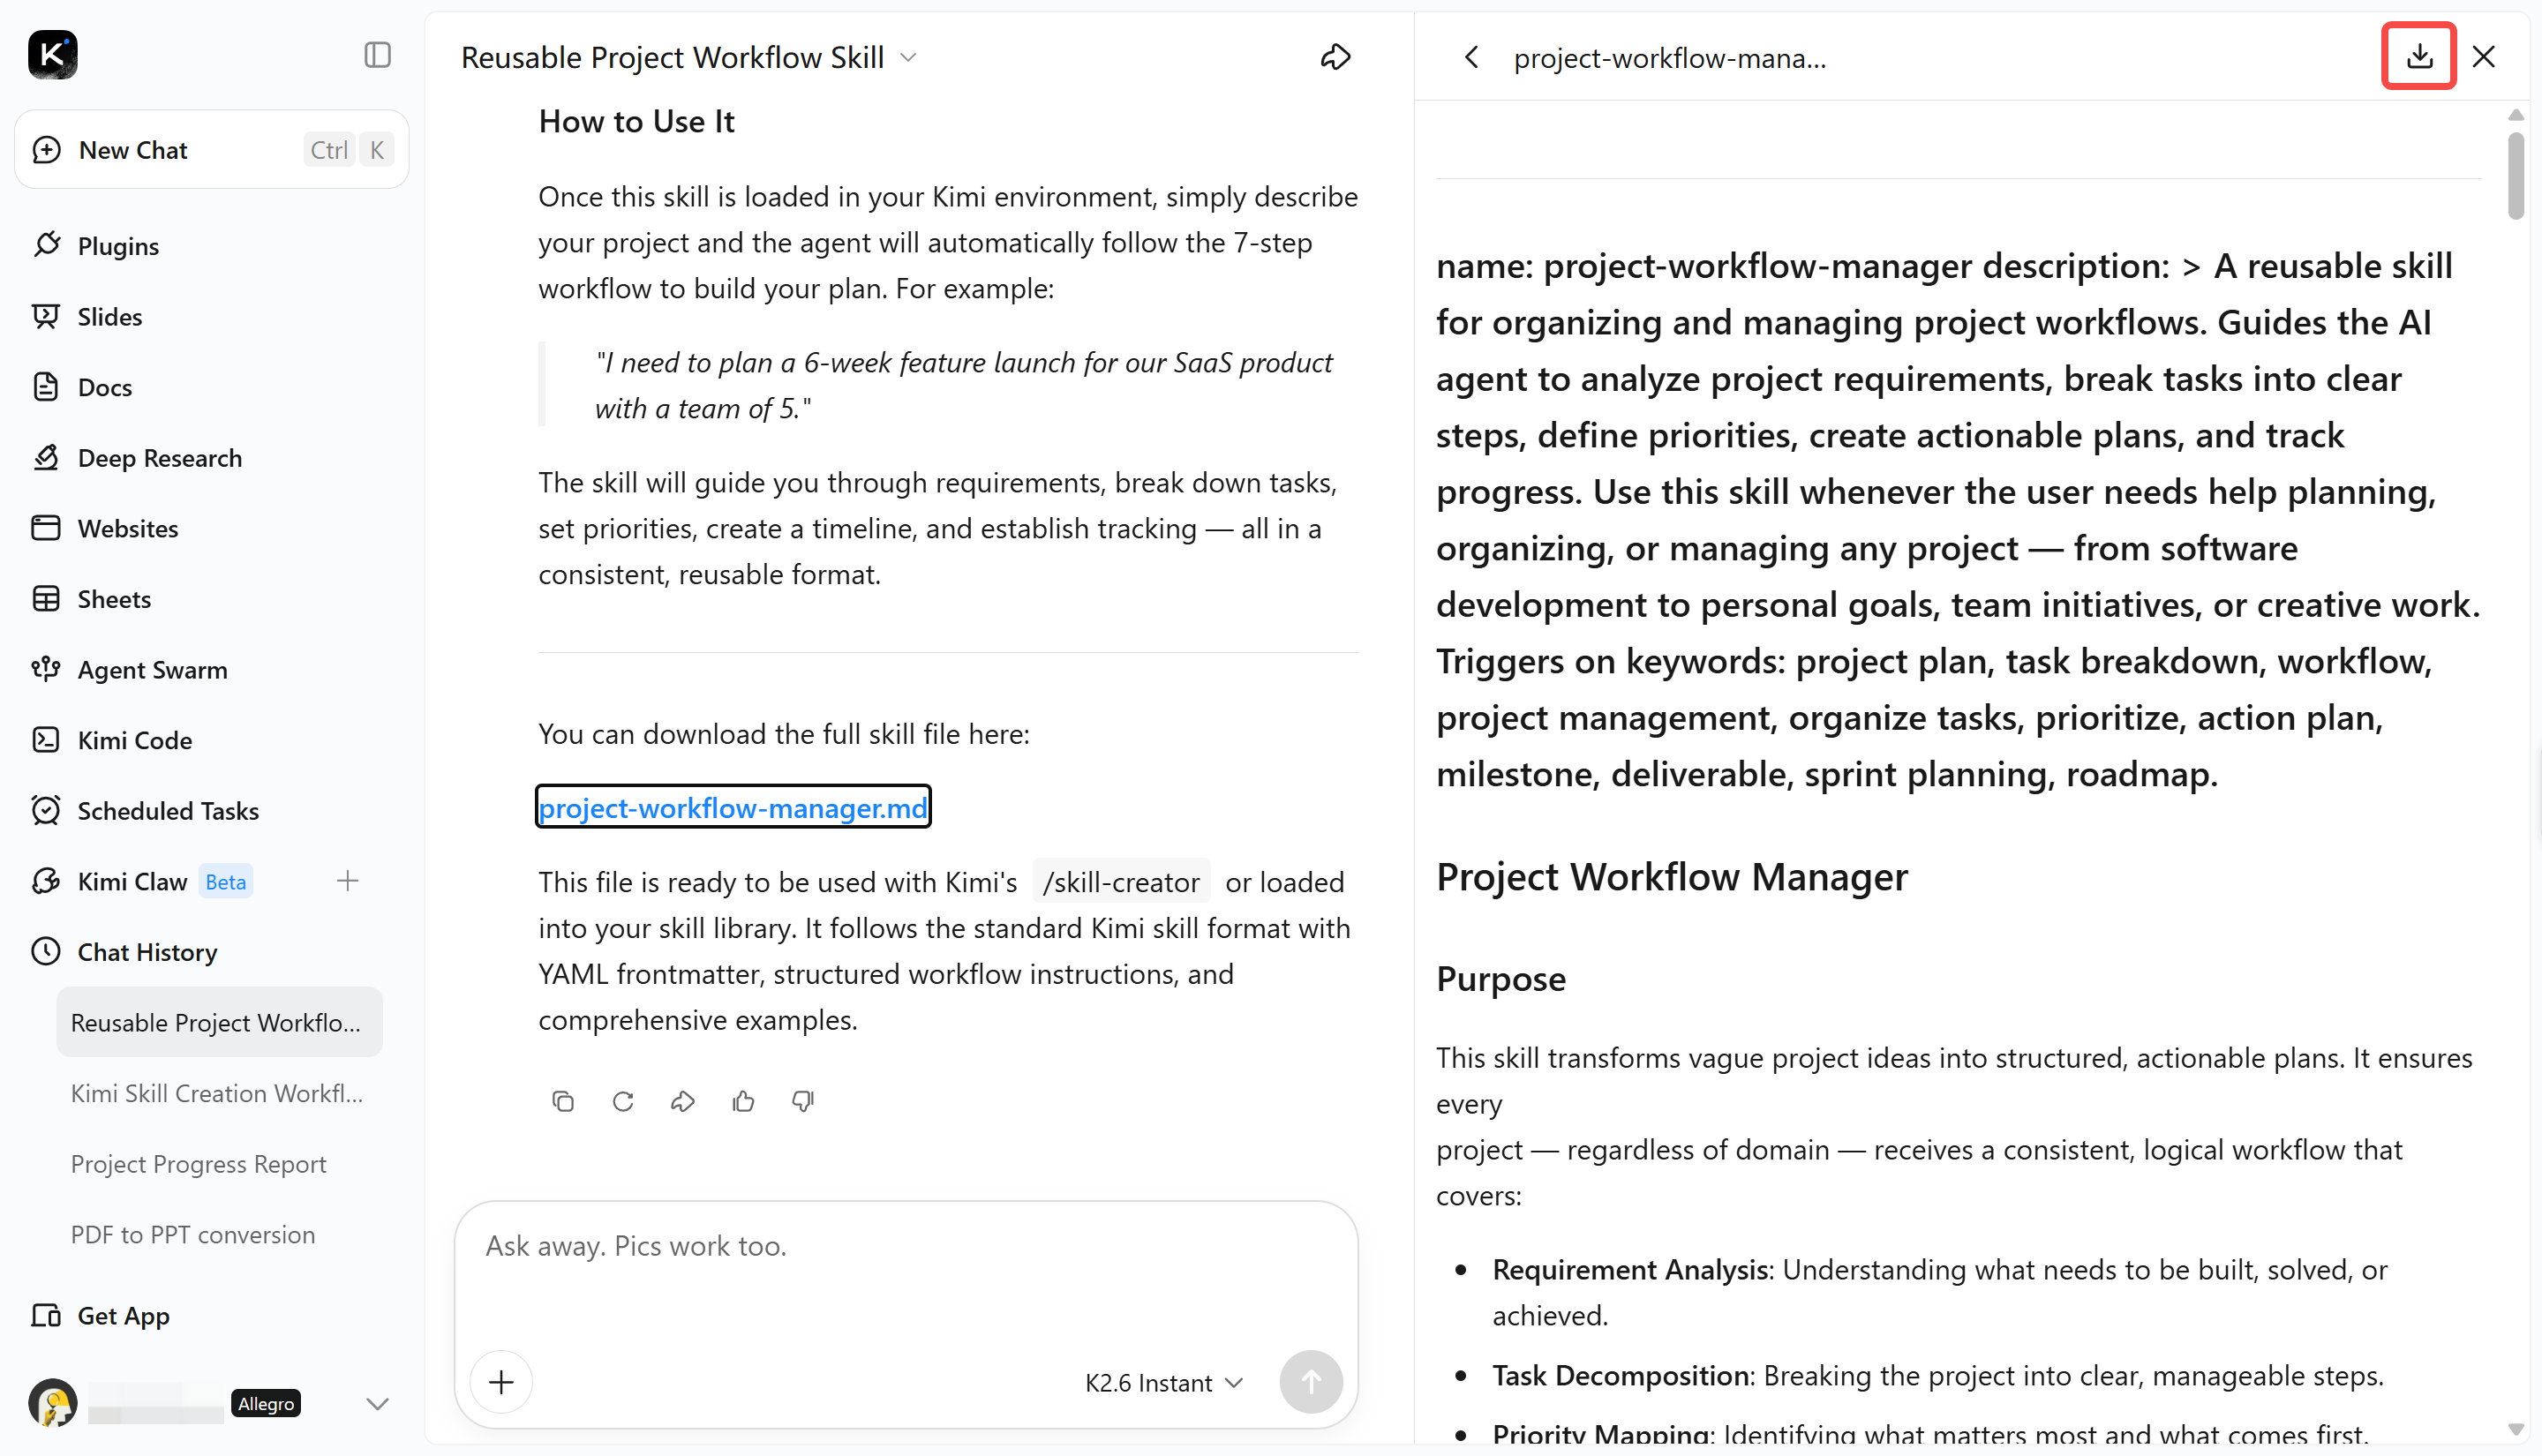The width and height of the screenshot is (2542, 1456).
Task: Open Kimi Code
Action: point(134,740)
